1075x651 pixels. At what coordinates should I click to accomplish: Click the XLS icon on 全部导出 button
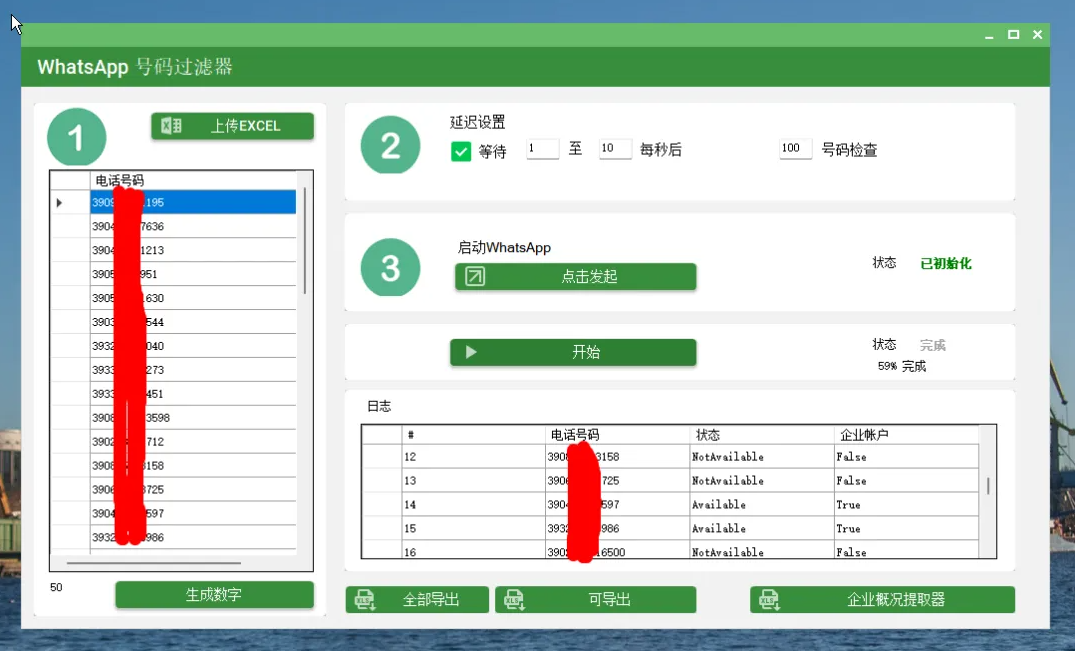point(366,600)
